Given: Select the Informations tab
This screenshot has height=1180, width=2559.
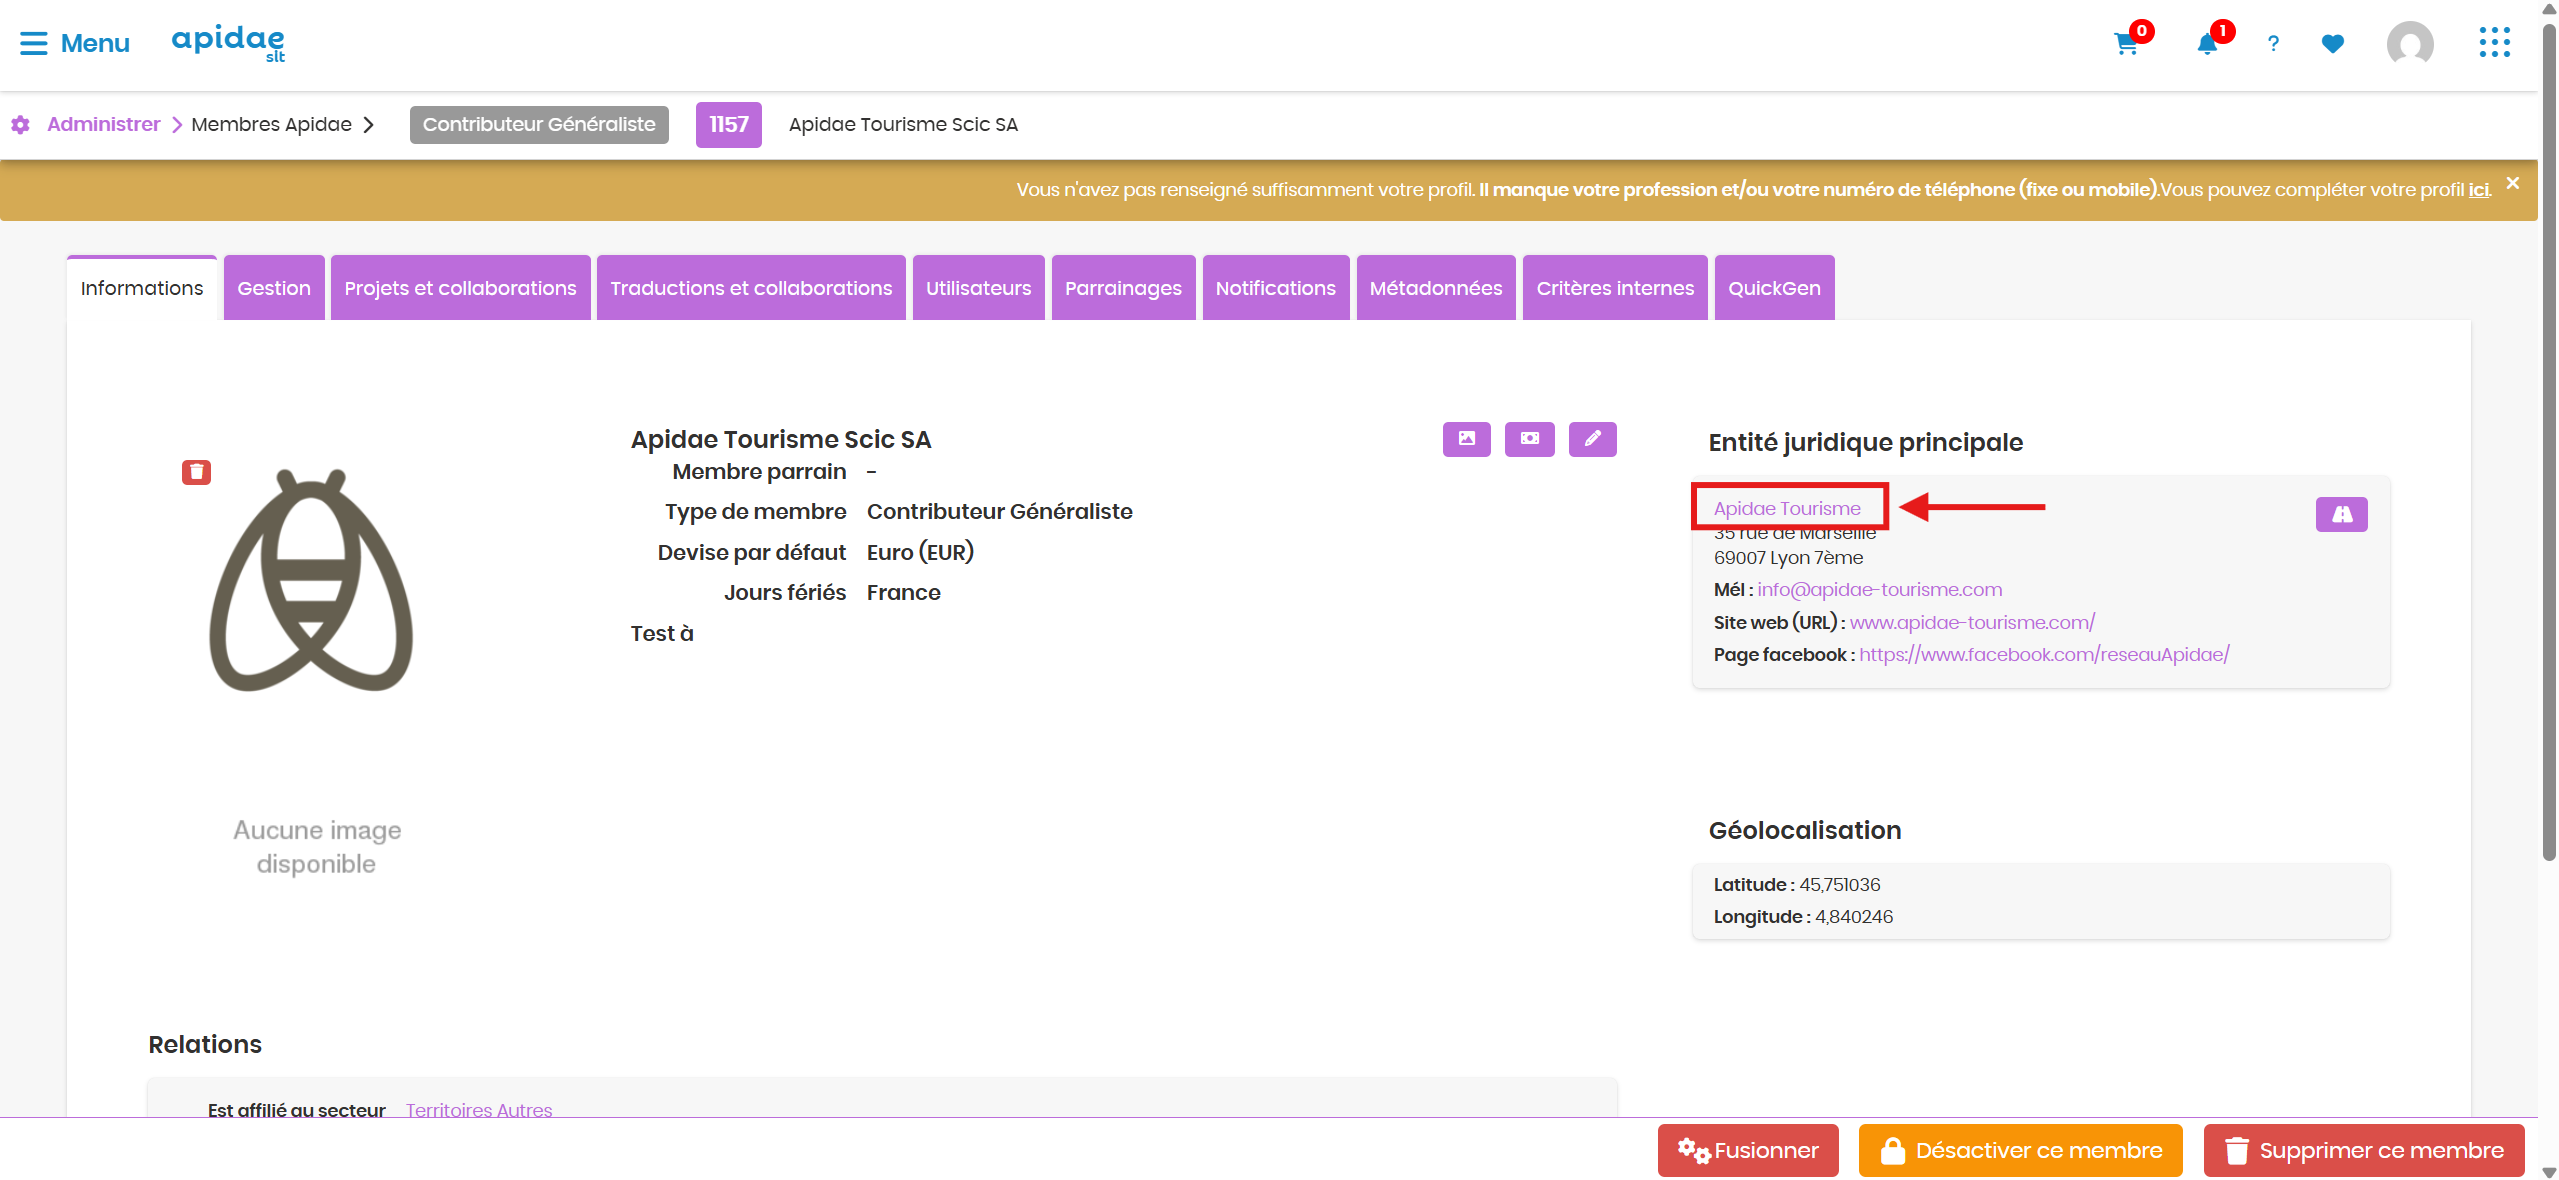Looking at the screenshot, I should [142, 288].
